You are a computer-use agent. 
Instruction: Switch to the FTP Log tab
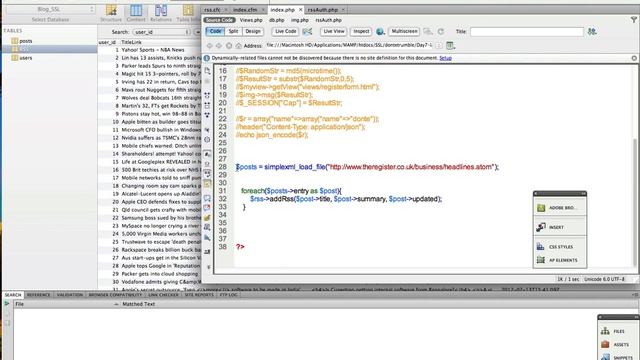229,295
